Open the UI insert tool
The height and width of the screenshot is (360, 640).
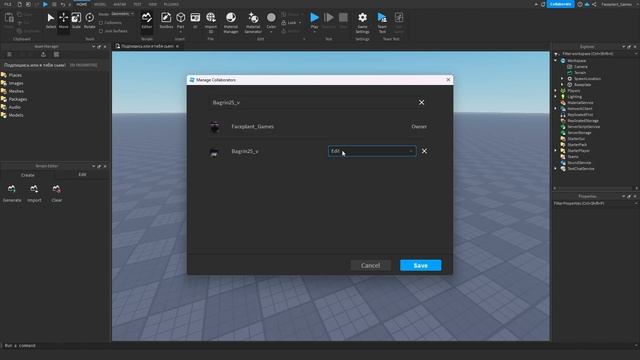[195, 20]
